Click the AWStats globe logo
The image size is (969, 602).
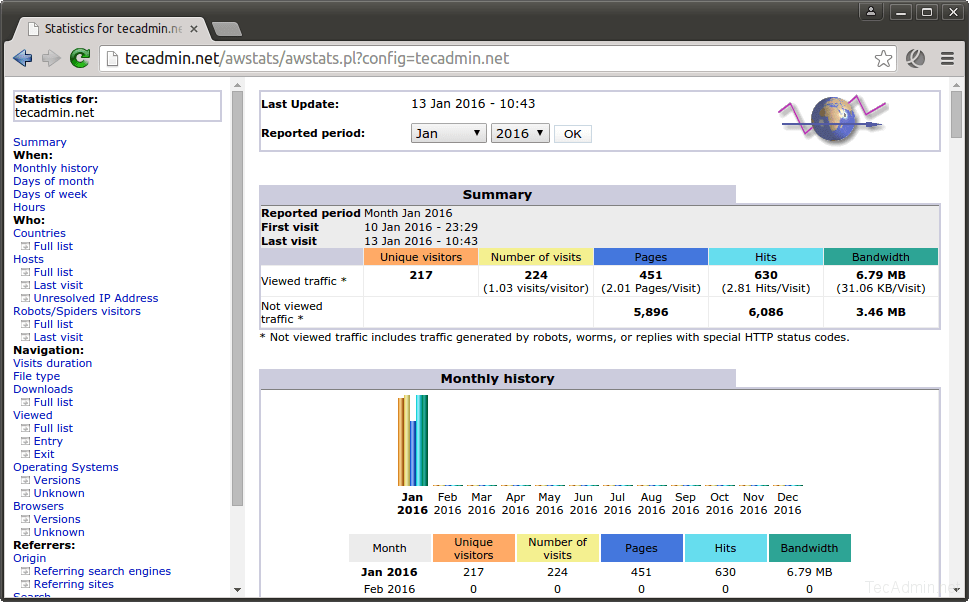pyautogui.click(x=832, y=119)
